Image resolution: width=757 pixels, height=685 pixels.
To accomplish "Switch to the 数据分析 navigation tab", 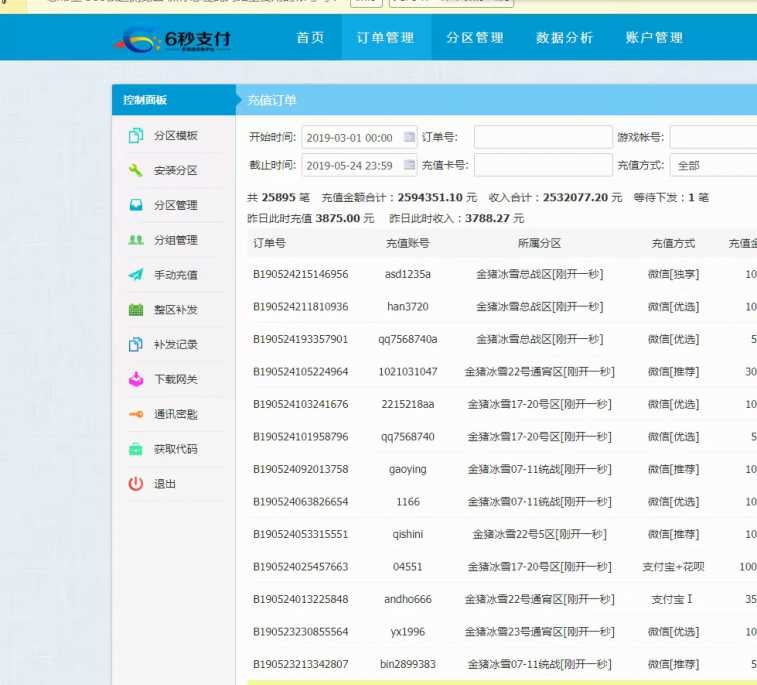I will (x=564, y=38).
